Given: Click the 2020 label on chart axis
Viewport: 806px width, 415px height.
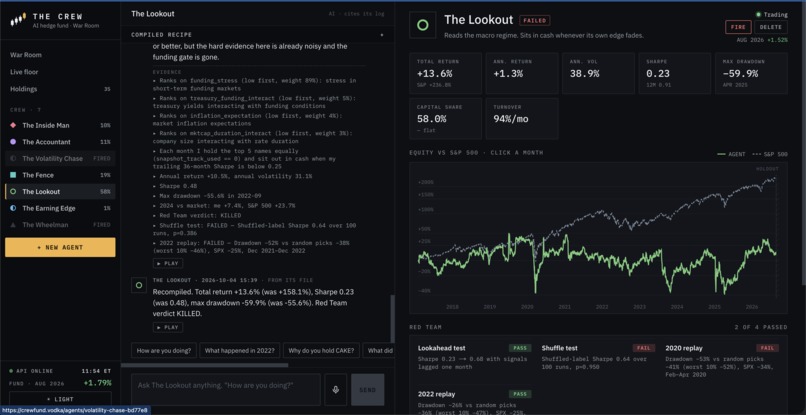Looking at the screenshot, I should click(x=527, y=306).
